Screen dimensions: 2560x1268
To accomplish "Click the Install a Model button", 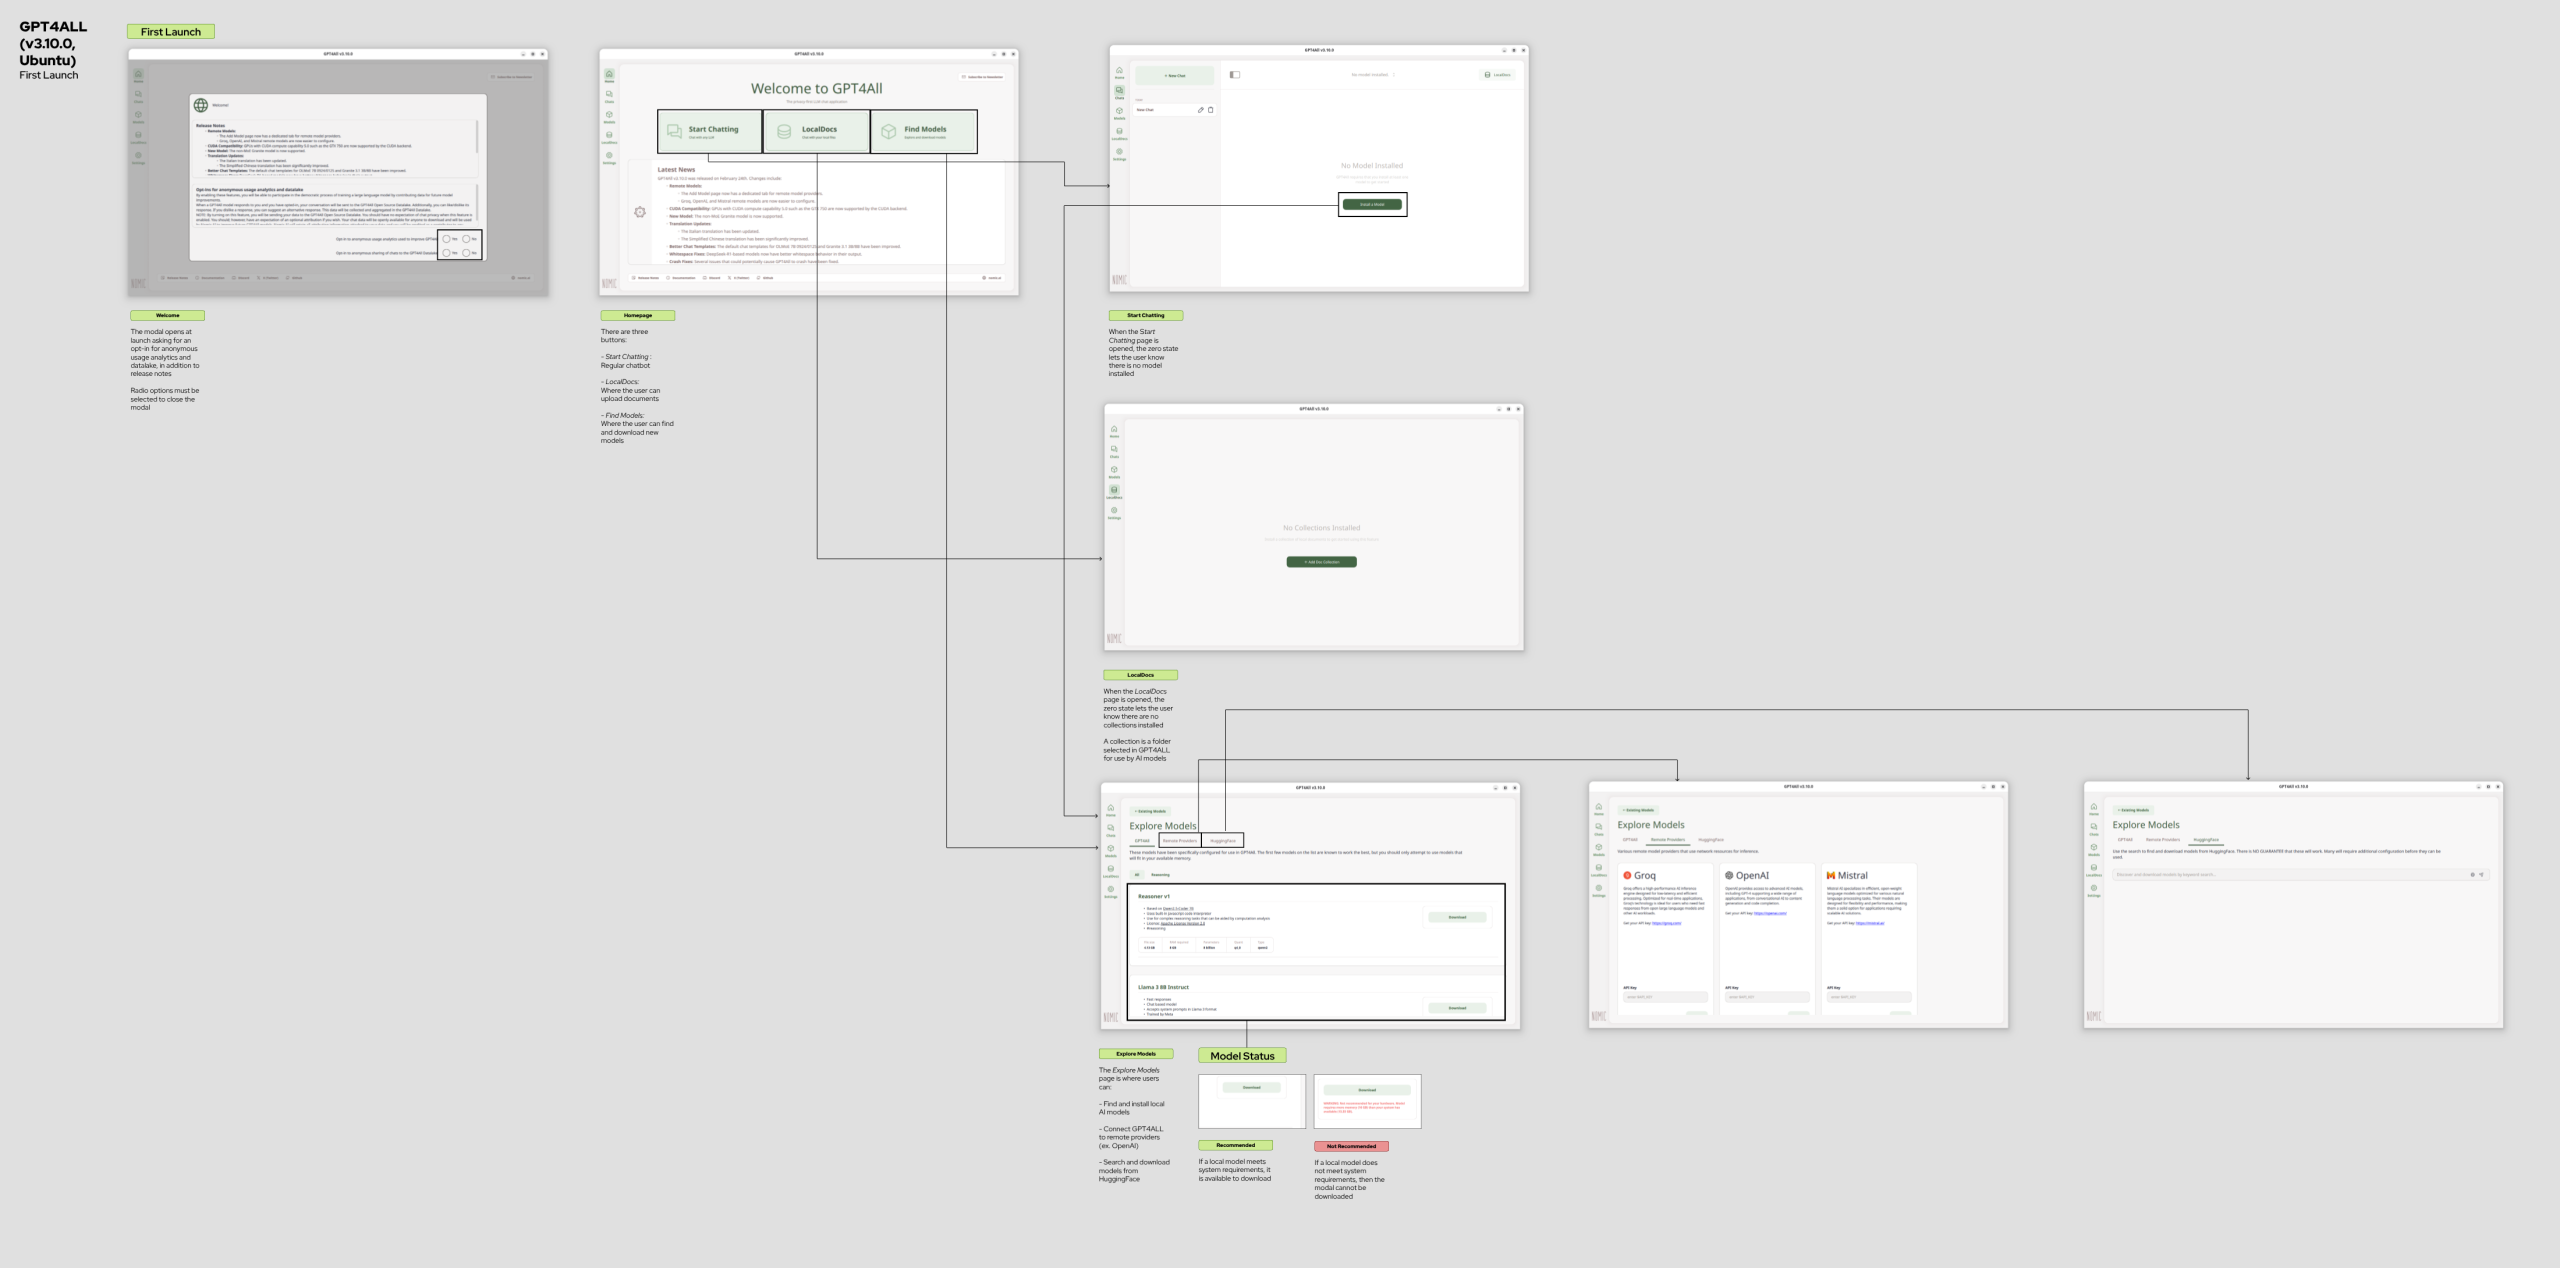I will pos(1372,204).
